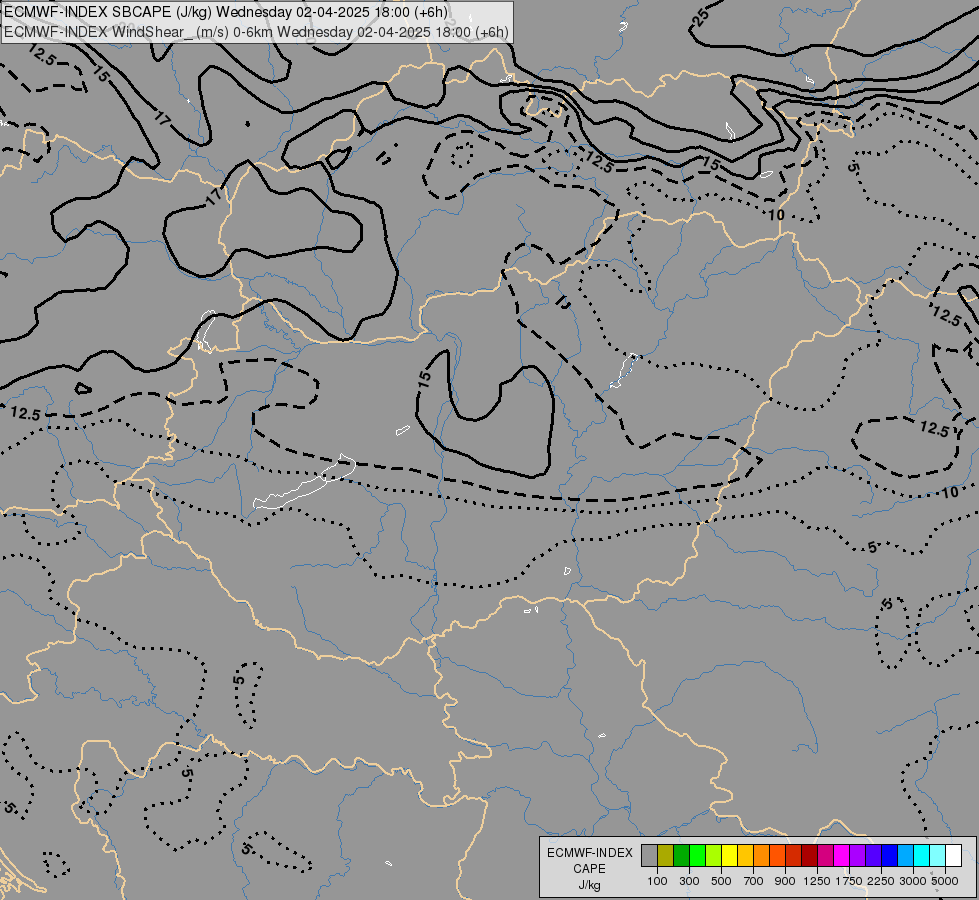Click the 25 contour label

tap(700, 17)
